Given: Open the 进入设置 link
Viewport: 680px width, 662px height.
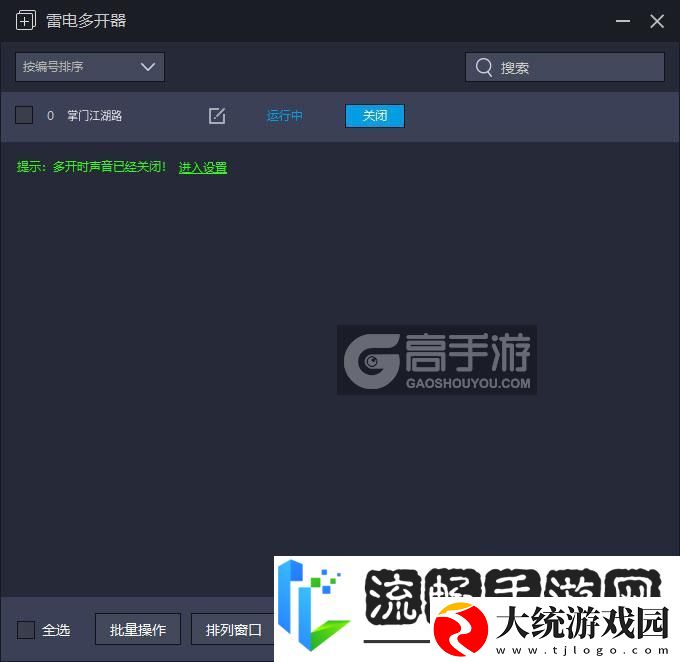Looking at the screenshot, I should coord(203,167).
